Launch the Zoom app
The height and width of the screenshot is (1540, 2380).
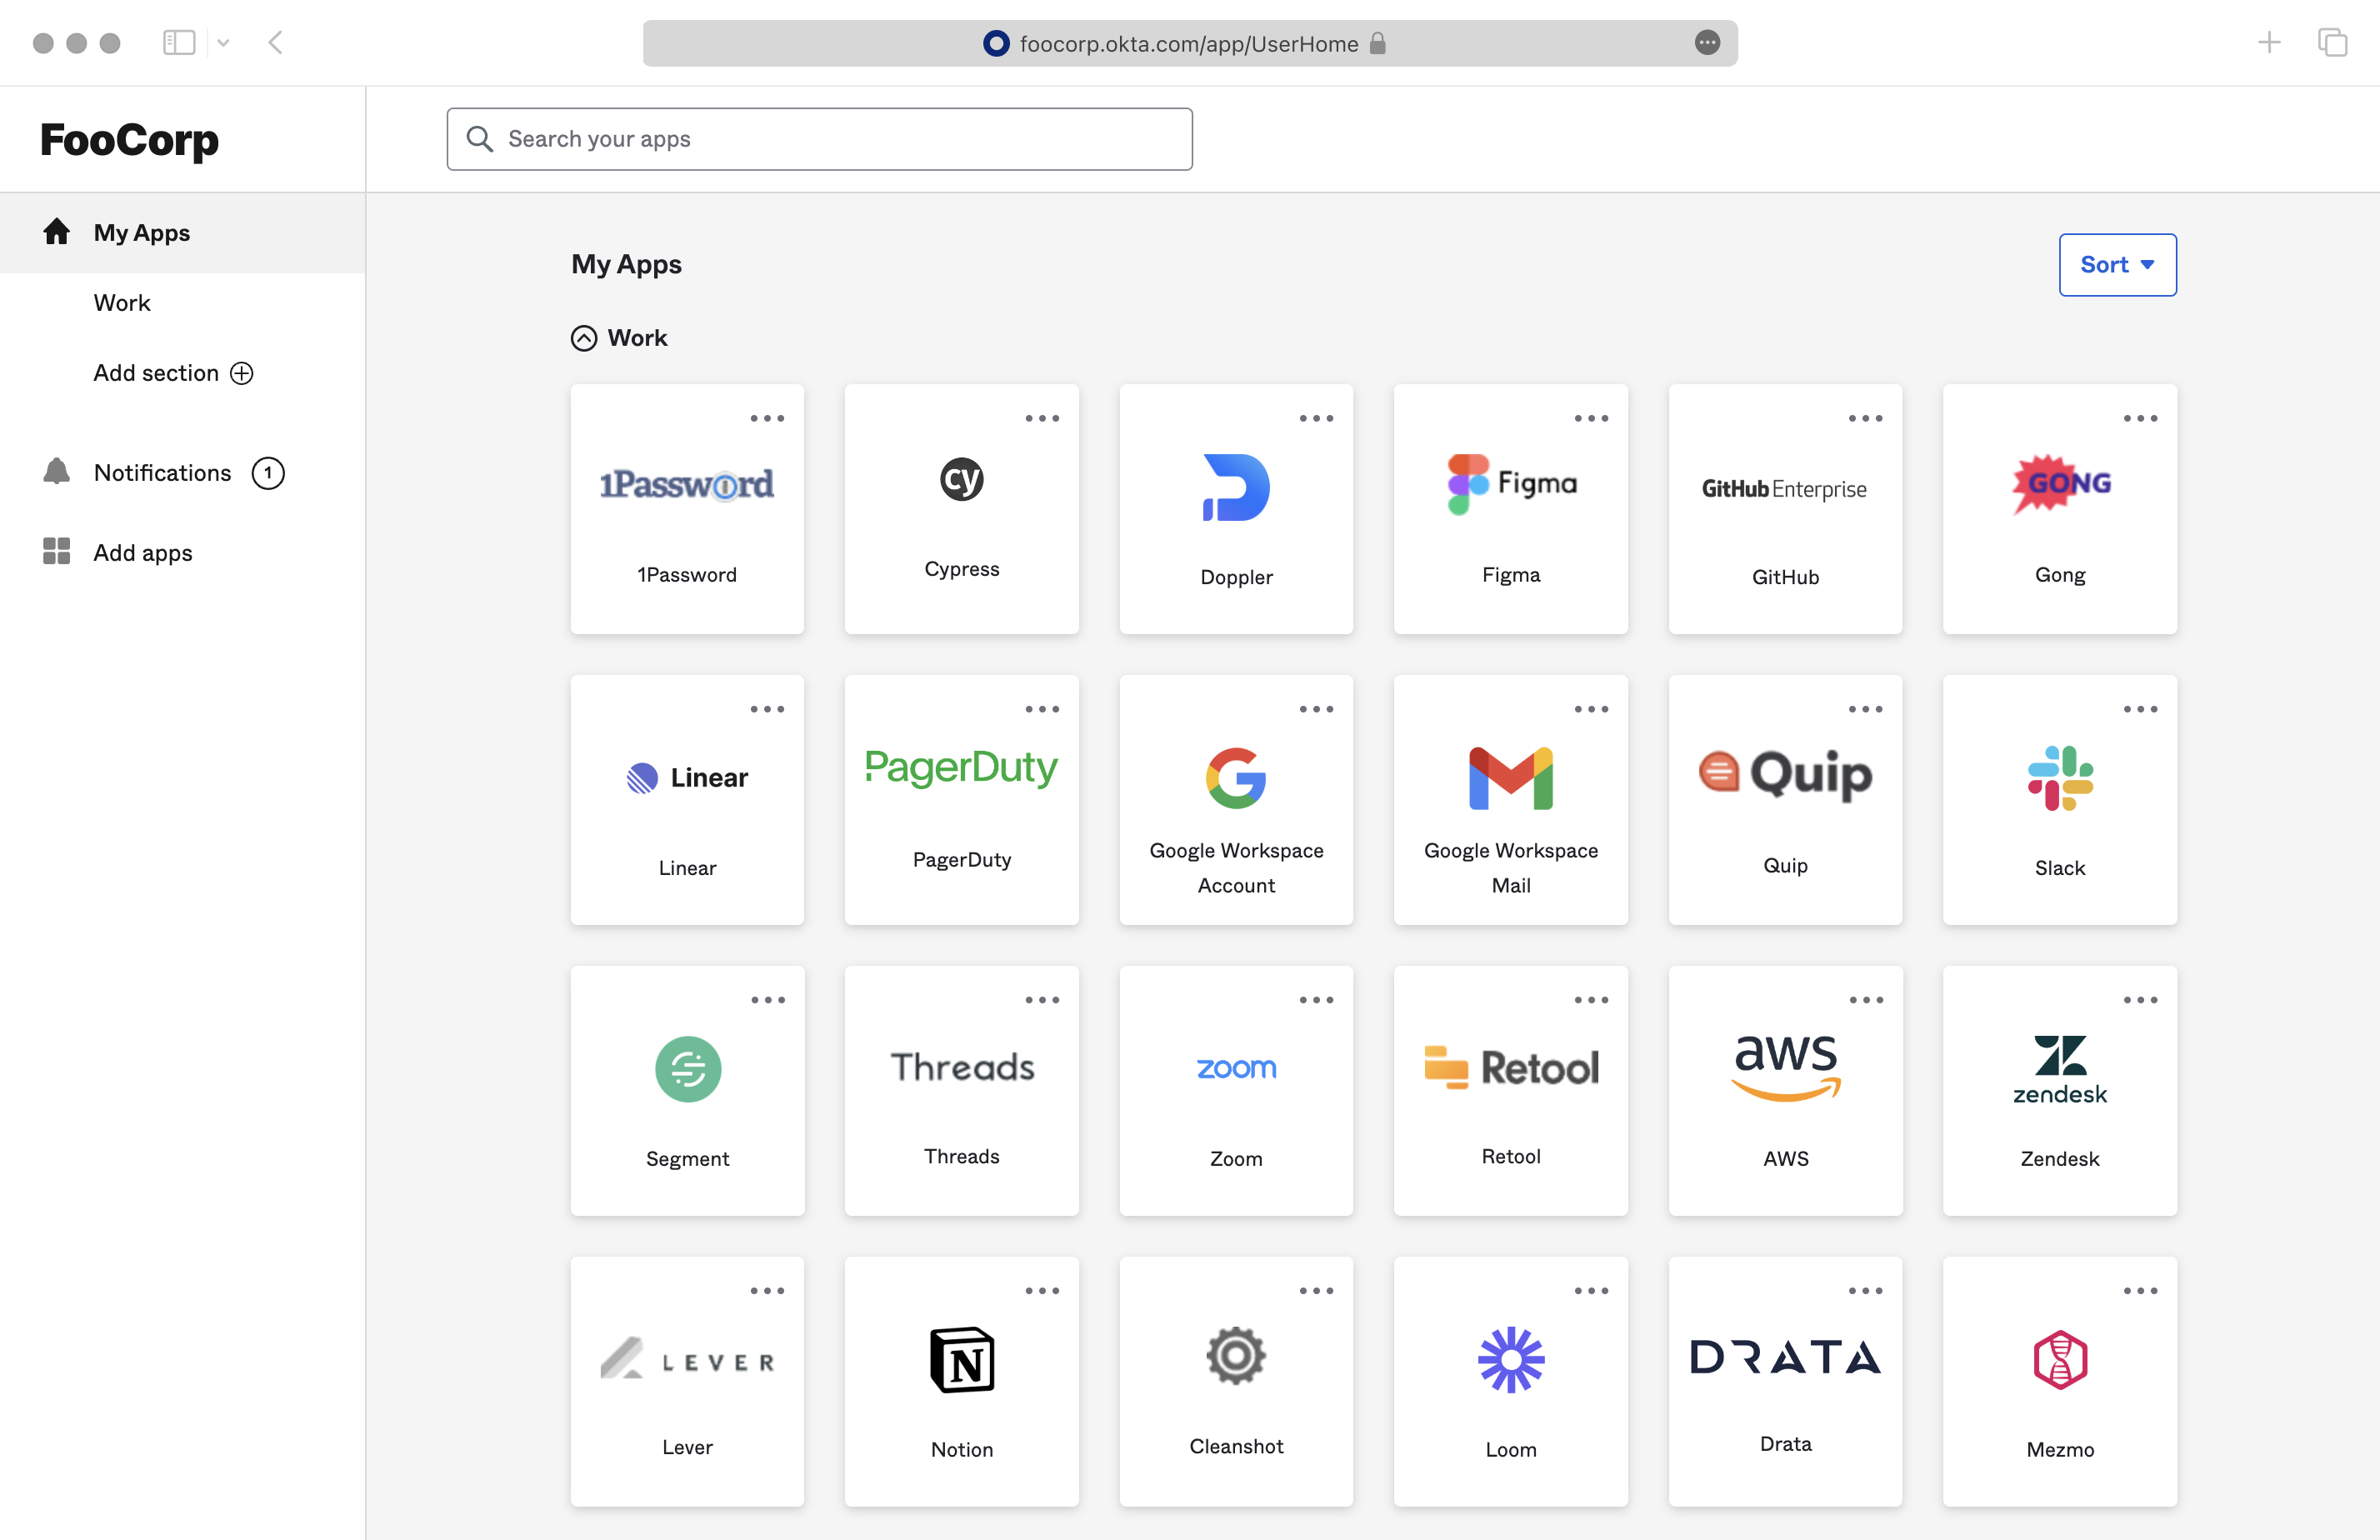pos(1236,1090)
